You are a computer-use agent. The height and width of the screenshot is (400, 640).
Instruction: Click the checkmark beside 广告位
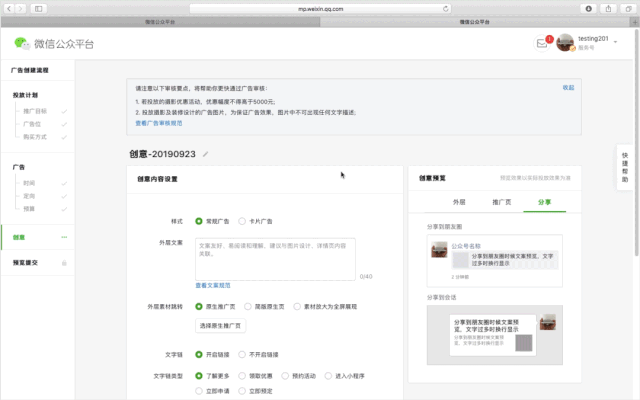64,124
